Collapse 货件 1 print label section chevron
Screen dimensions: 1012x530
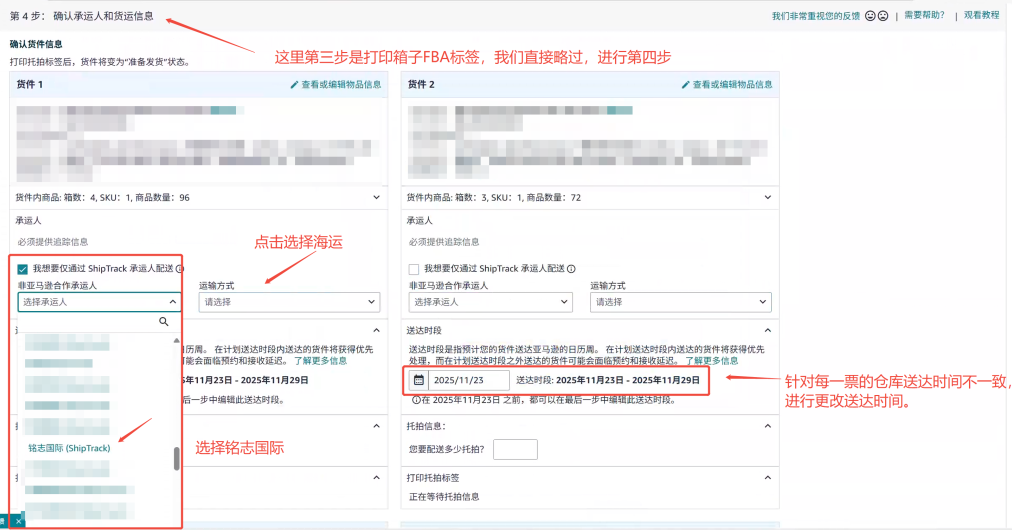pos(376,478)
